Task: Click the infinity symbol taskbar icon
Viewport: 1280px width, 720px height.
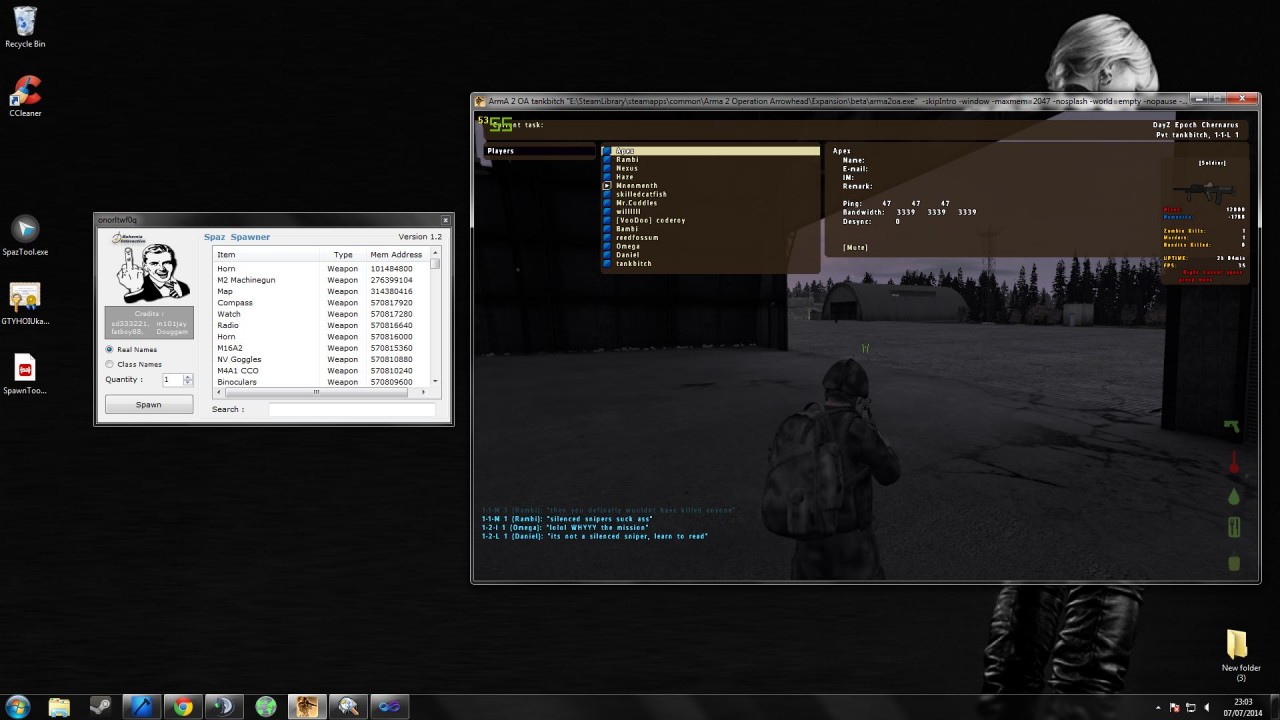Action: pyautogui.click(x=388, y=707)
